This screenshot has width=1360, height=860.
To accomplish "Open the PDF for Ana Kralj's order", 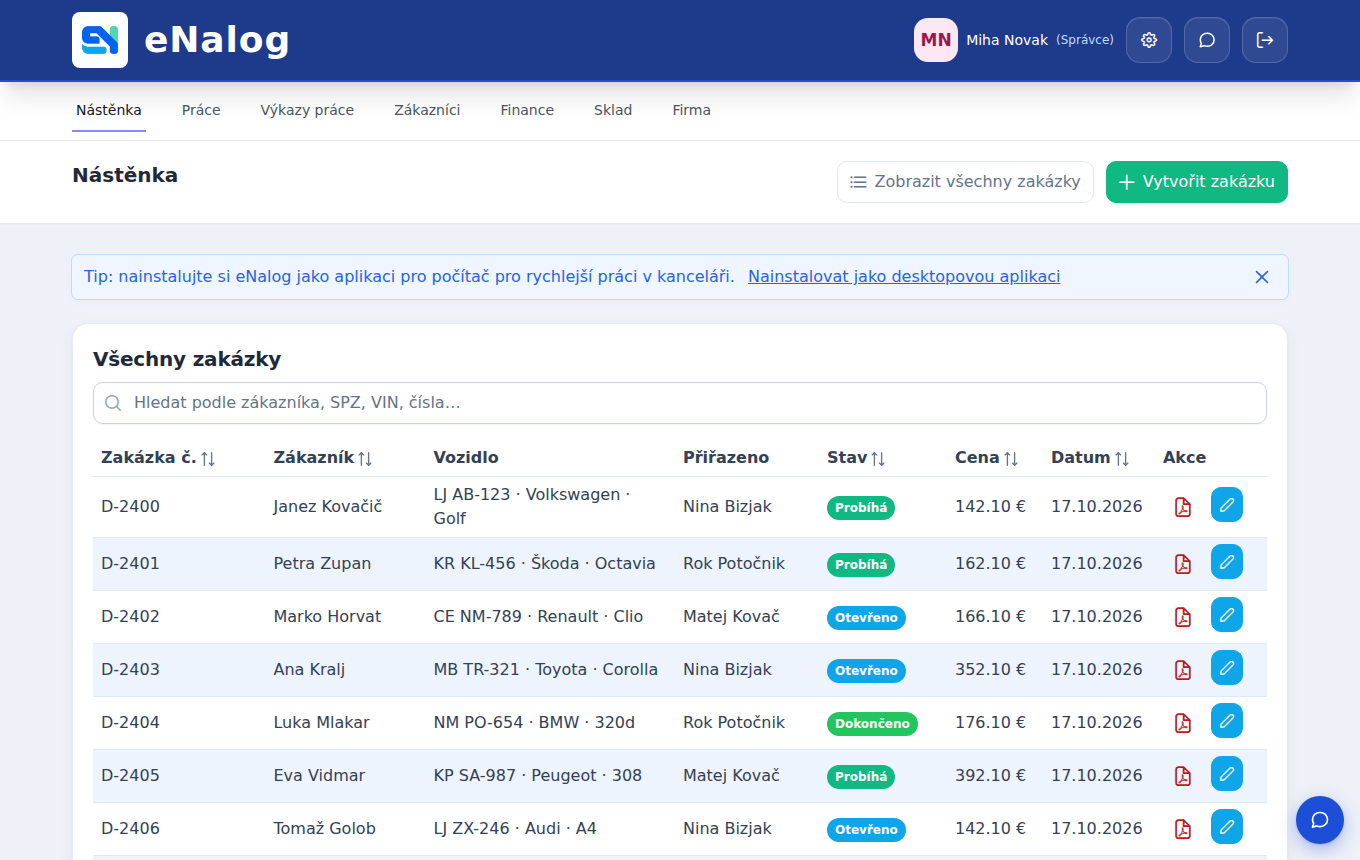I will 1183,670.
